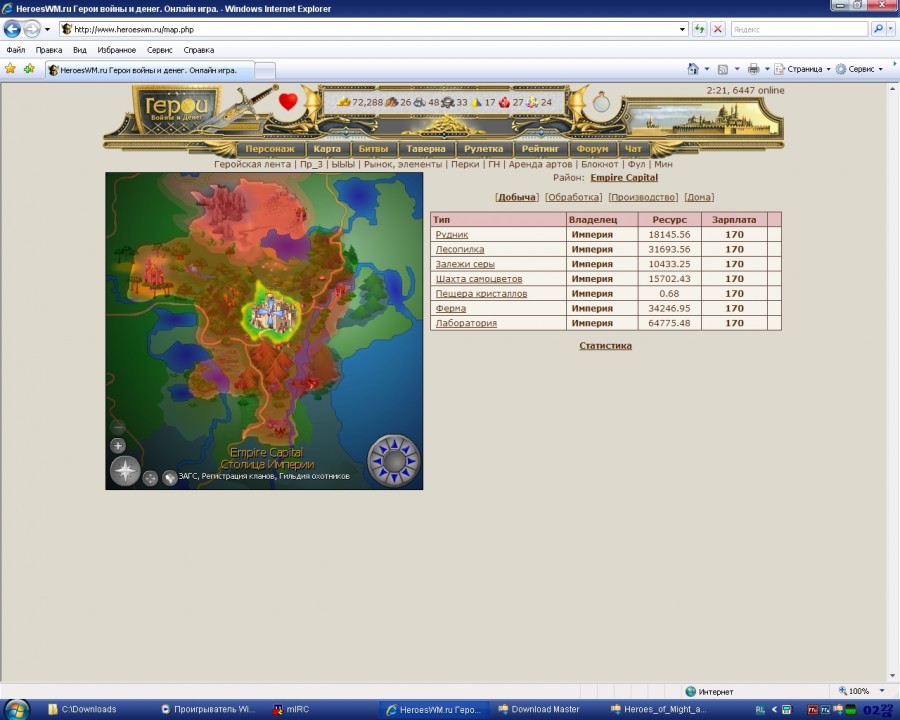Open the Home page icon
Screen dimensions: 900x720
pos(693,69)
